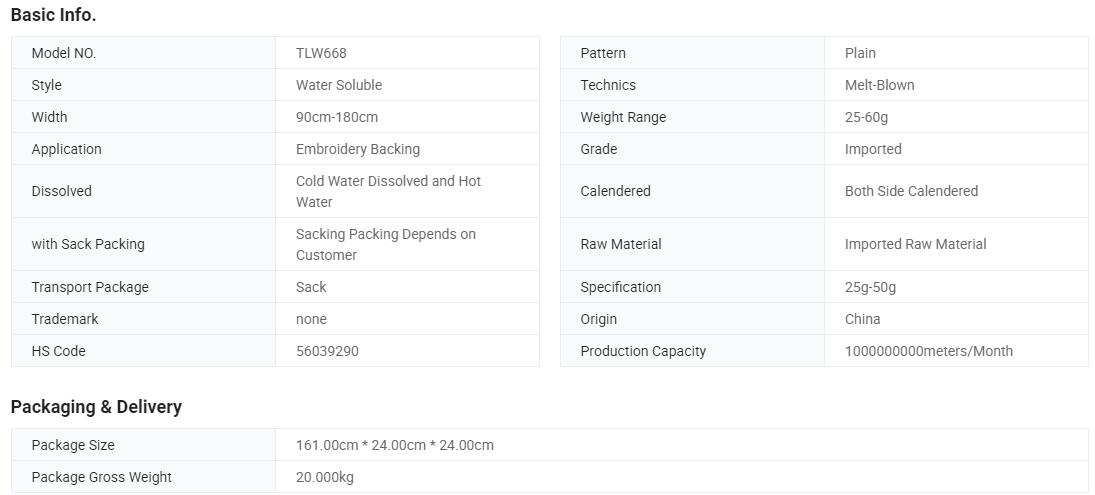Click the Specification value 25g-50g

click(870, 287)
